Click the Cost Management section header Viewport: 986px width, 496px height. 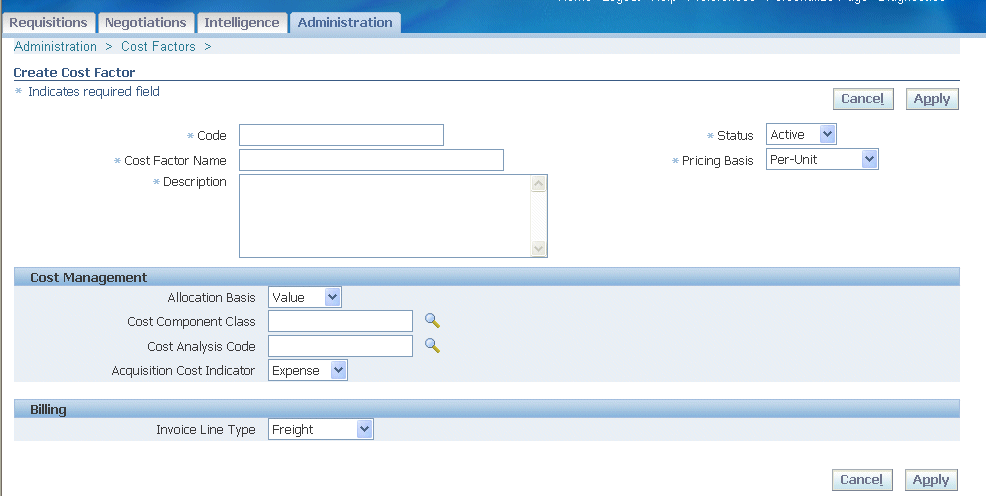coord(487,277)
